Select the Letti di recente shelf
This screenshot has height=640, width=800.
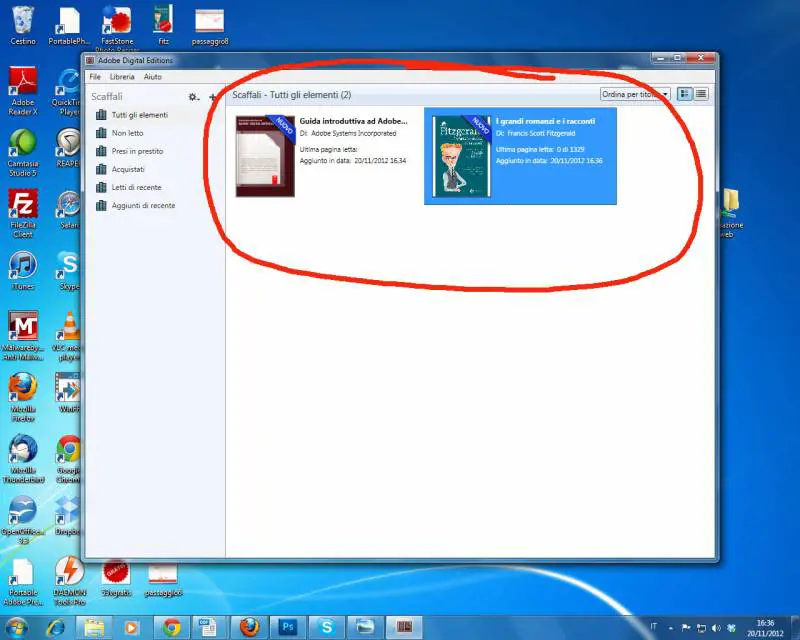136,187
